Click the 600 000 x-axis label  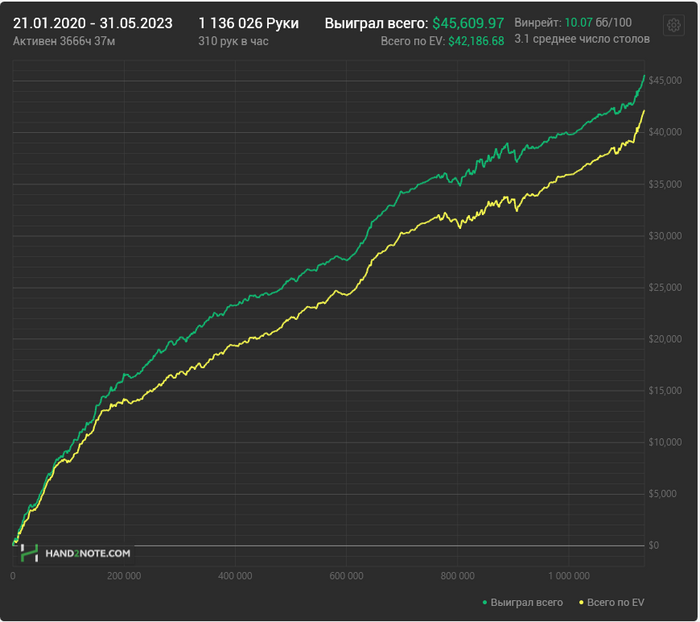tap(346, 576)
